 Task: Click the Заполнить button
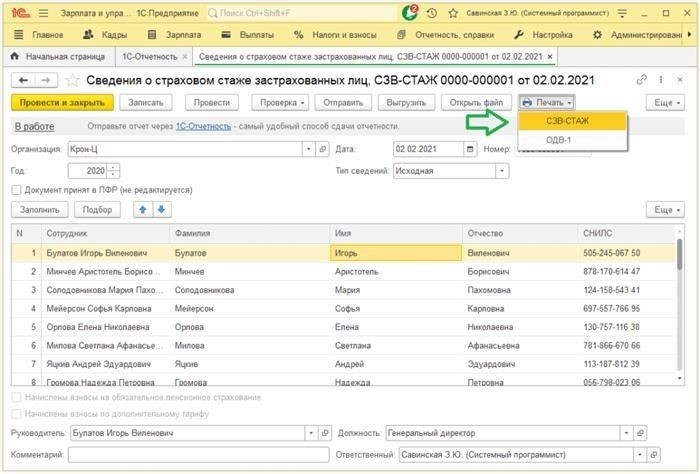(40, 209)
